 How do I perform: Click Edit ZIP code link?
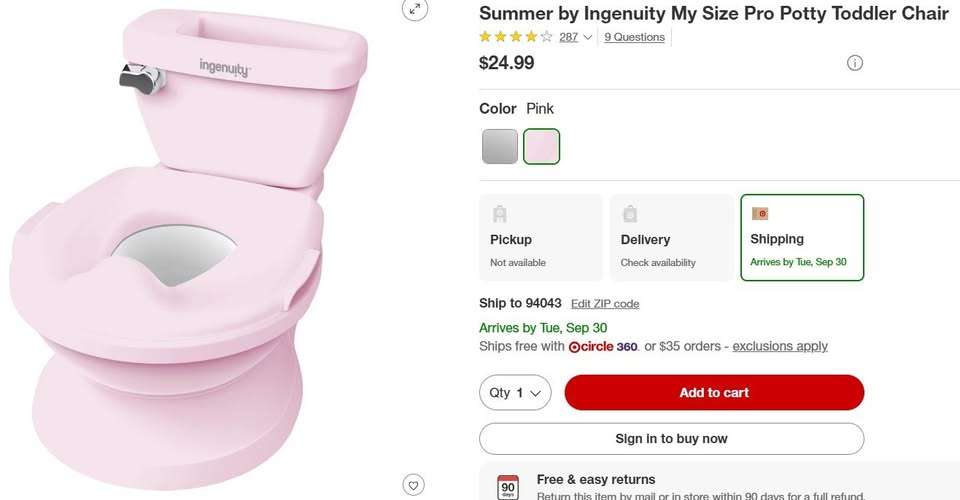click(x=604, y=304)
